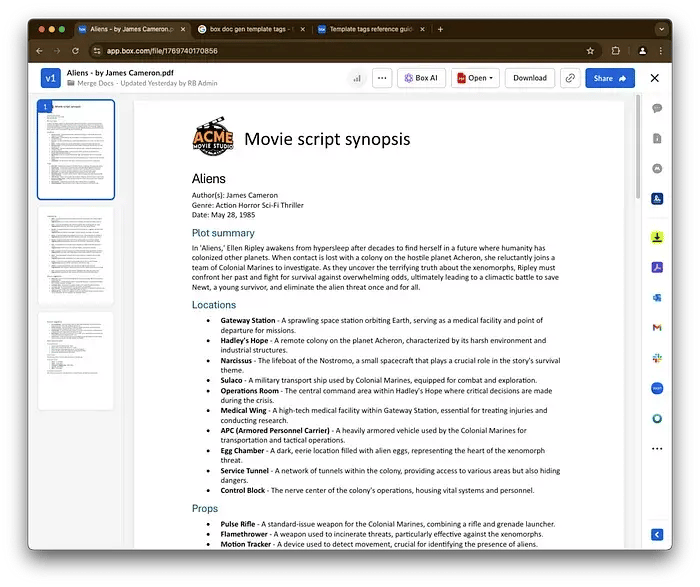The height and width of the screenshot is (587, 700).
Task: Share to Slack integration icon
Action: click(x=657, y=358)
